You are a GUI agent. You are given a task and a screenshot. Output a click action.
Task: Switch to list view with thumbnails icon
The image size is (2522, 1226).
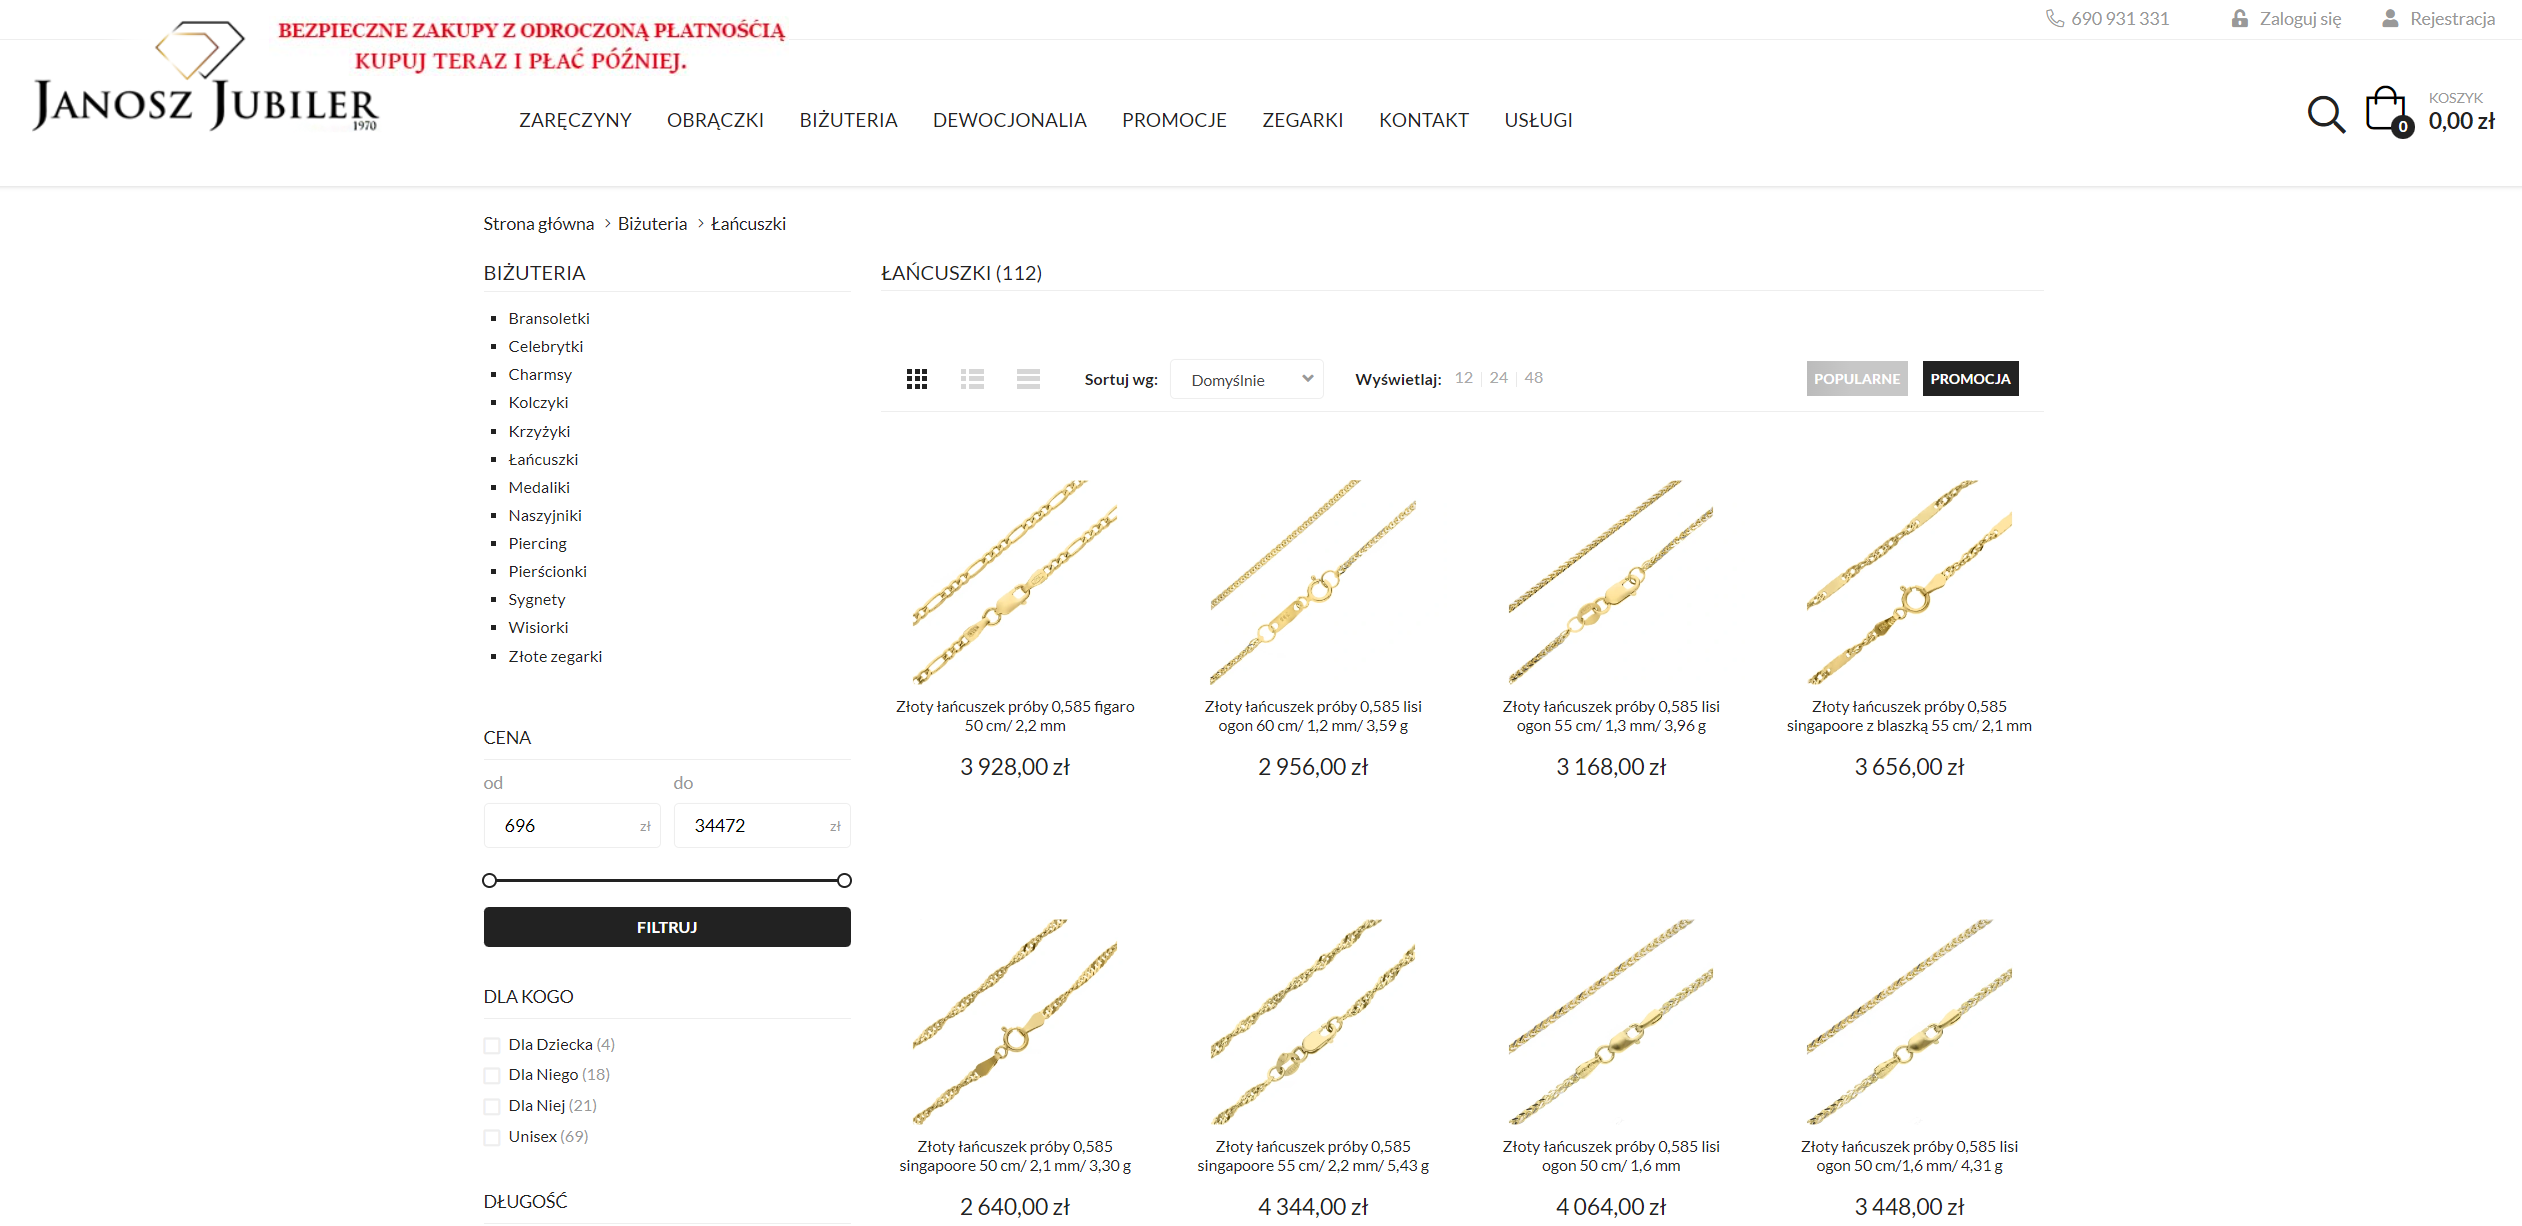(972, 379)
